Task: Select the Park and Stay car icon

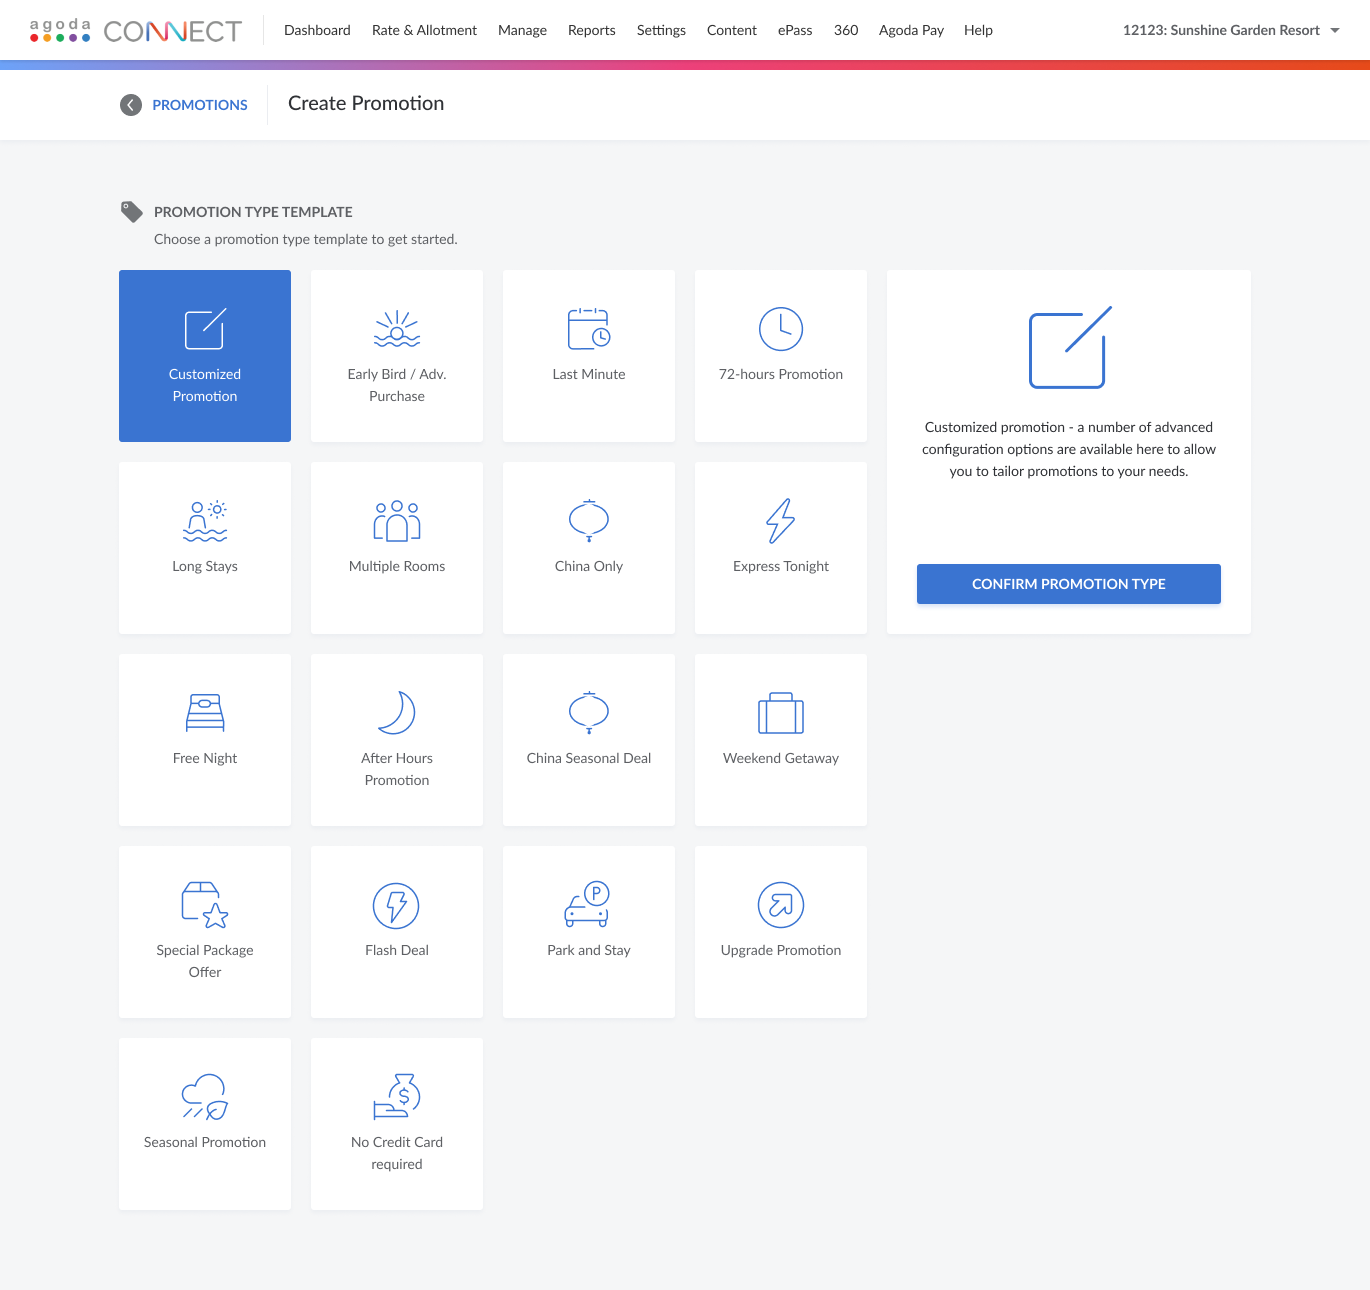Action: 589,905
